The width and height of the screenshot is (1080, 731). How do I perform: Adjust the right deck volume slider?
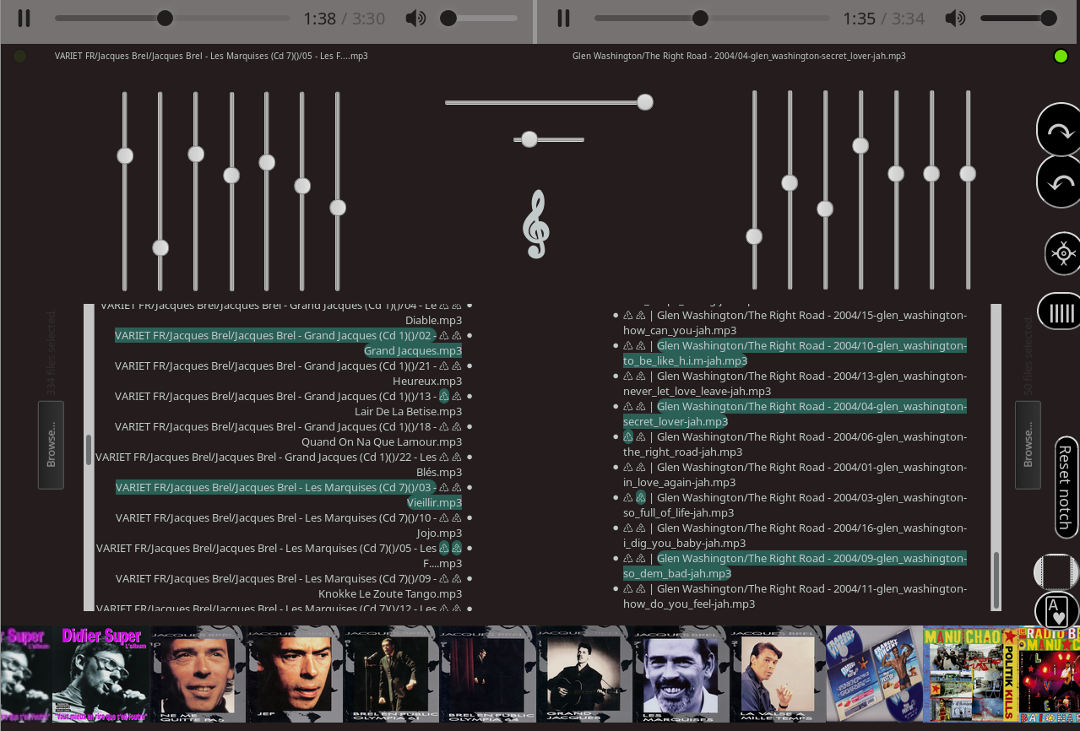[1019, 18]
